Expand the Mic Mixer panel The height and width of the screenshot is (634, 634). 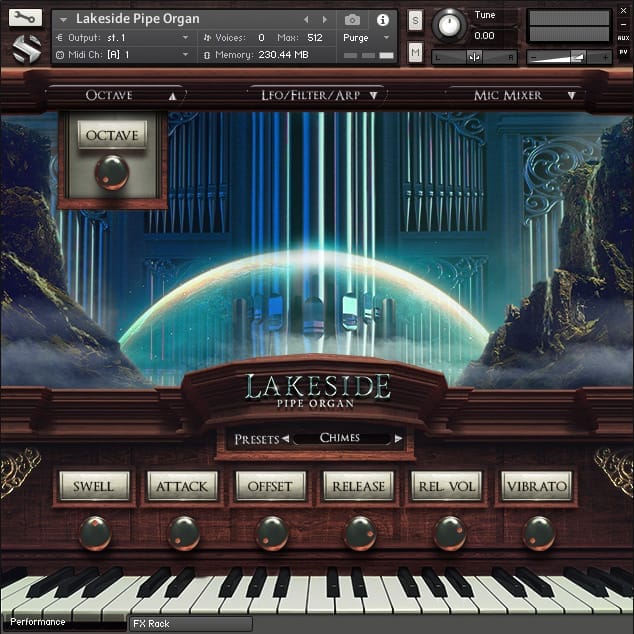tap(571, 96)
